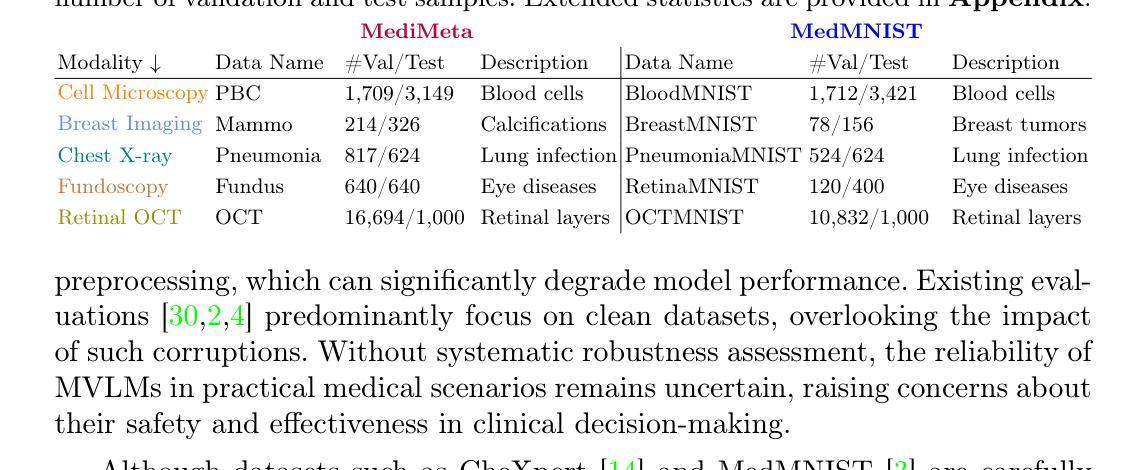Screen dimensions: 1147x470
Task: Click the MedMNIST blue heading
Action: [856, 31]
